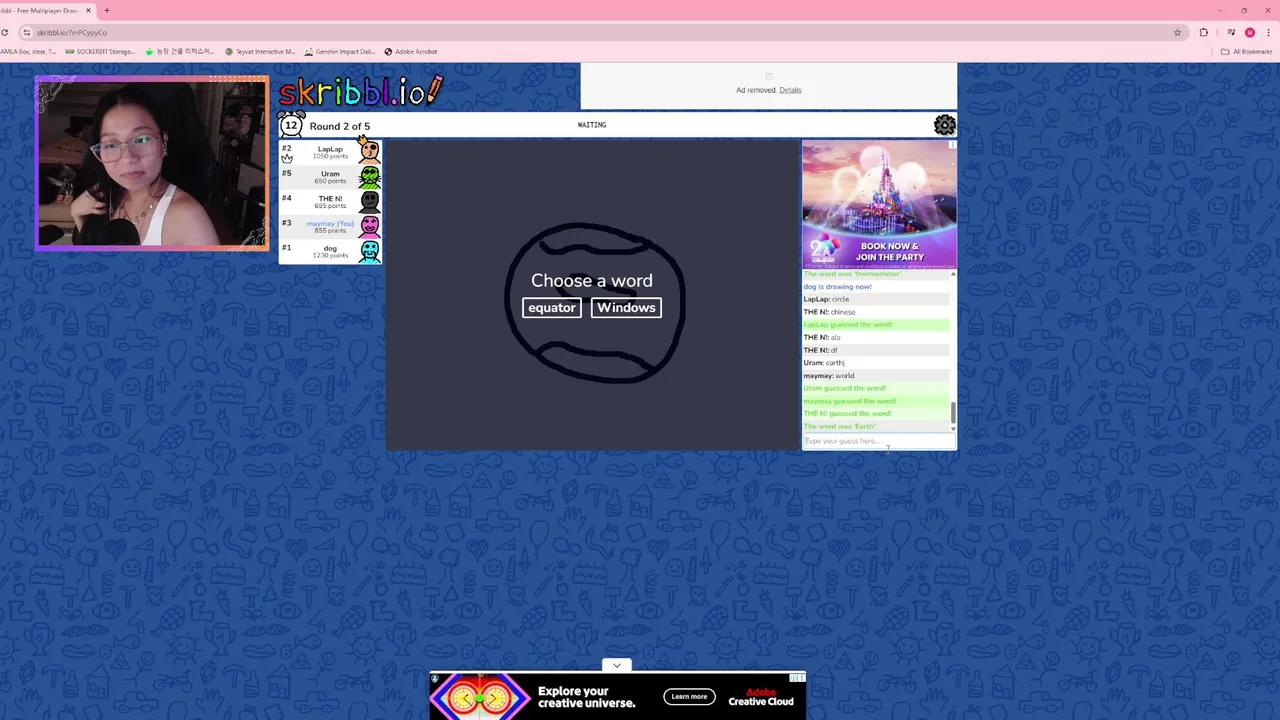Click the Adobe ad "Learn more" button
Image resolution: width=1280 pixels, height=720 pixels.
tap(689, 697)
